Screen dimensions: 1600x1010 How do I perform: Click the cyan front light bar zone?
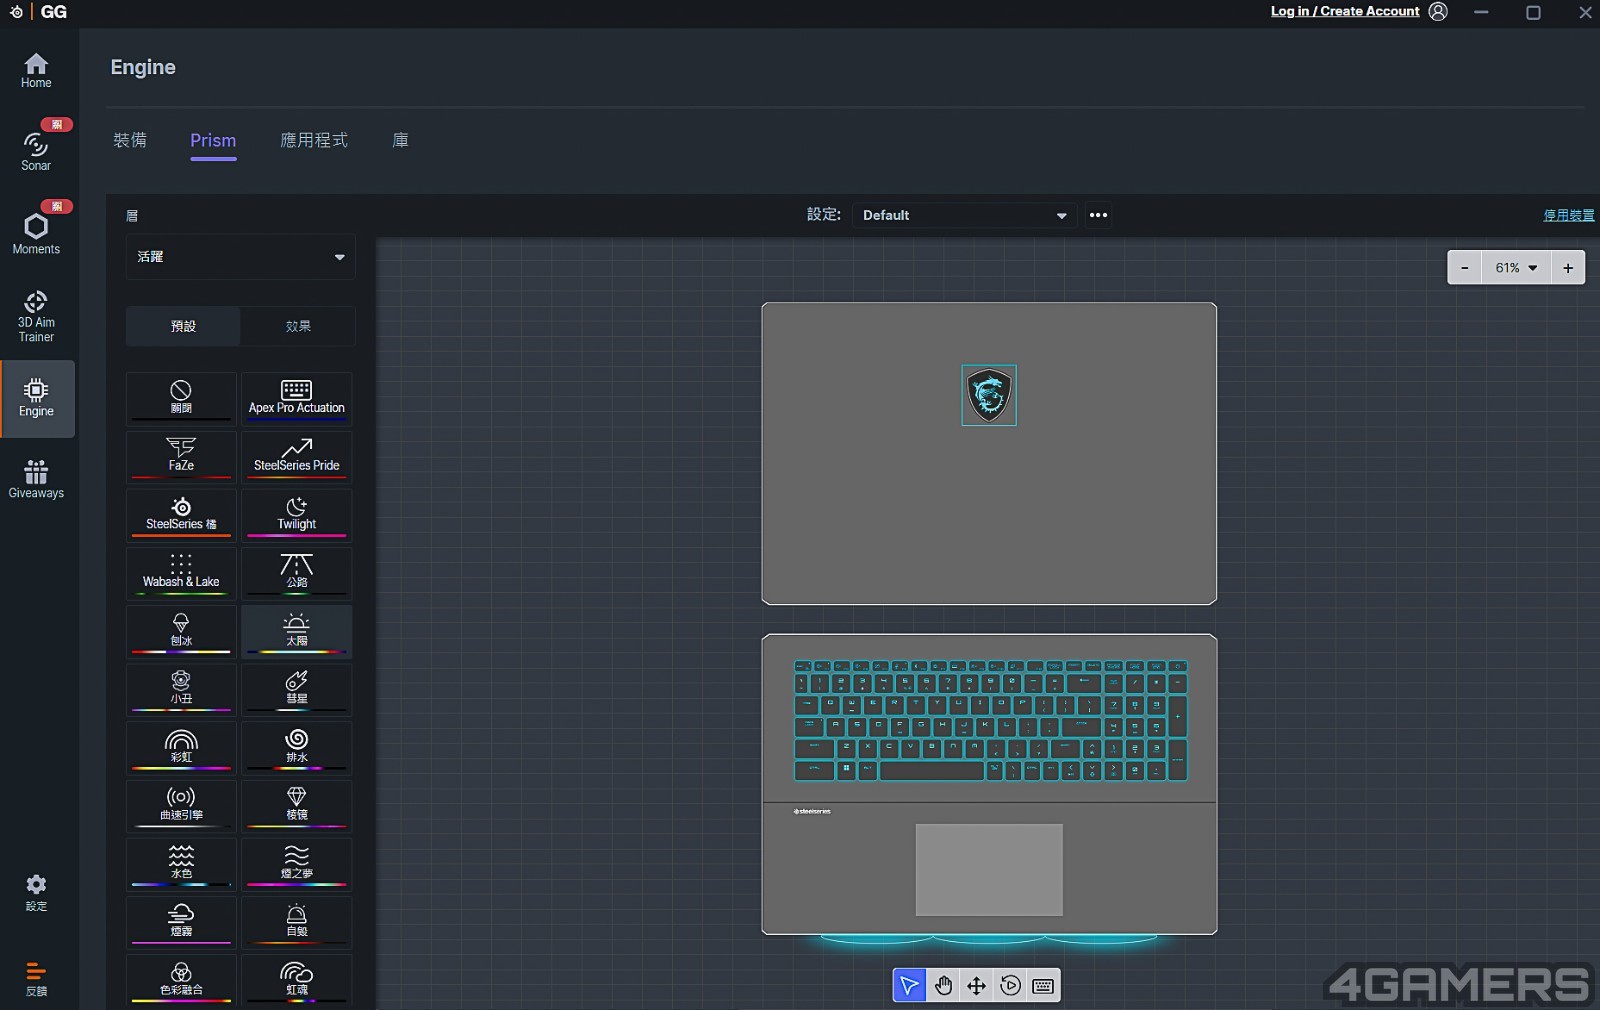click(x=989, y=940)
